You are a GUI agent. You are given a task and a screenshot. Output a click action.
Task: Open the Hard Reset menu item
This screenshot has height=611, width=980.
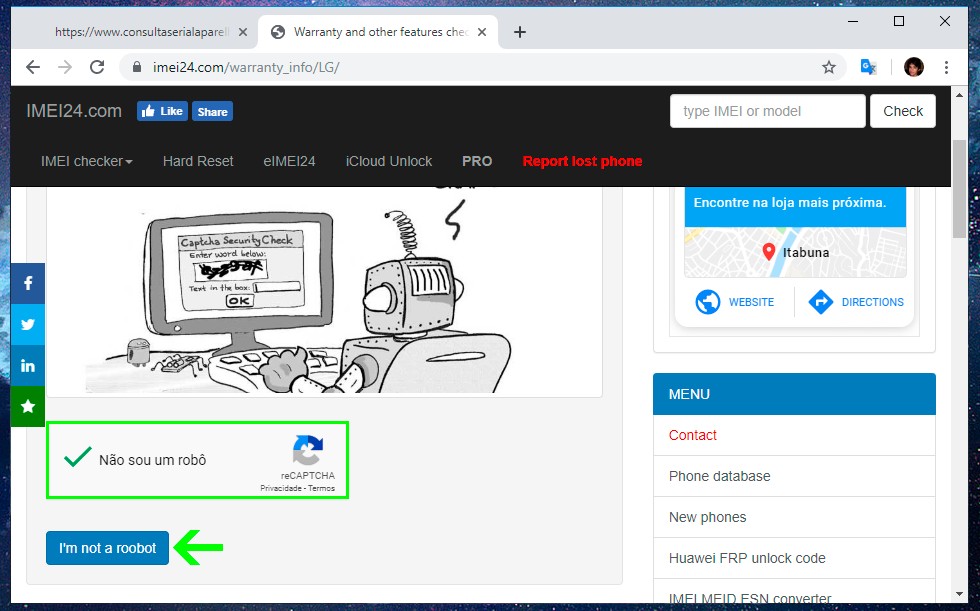198,161
